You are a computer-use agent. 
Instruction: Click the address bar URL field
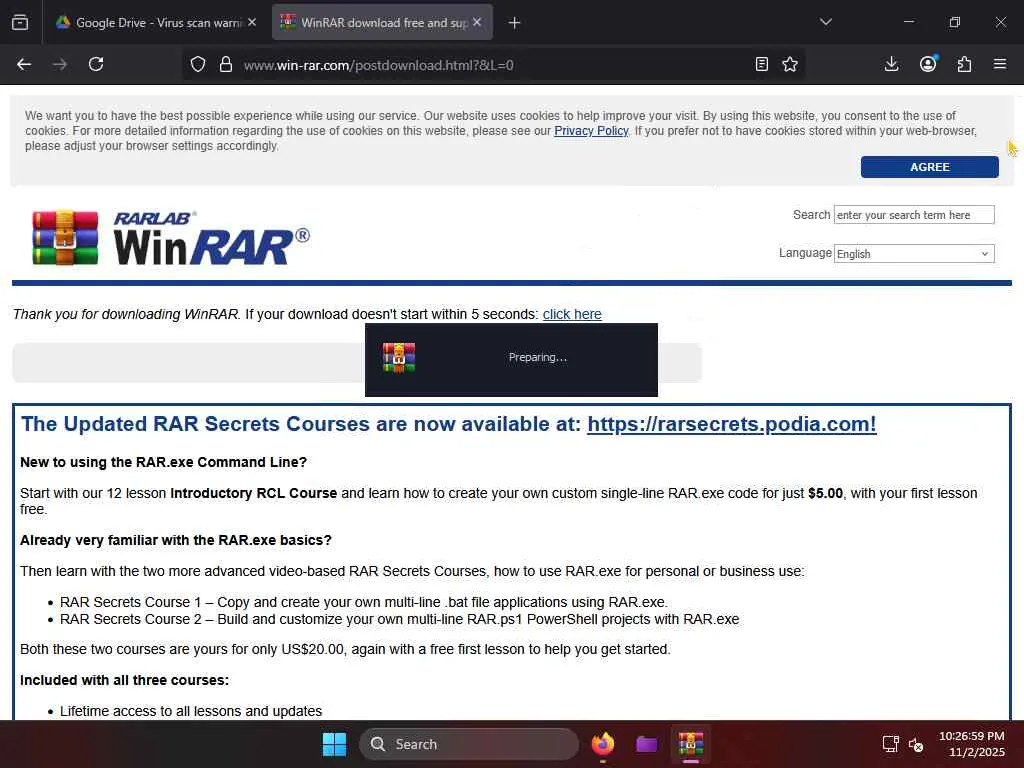point(496,65)
